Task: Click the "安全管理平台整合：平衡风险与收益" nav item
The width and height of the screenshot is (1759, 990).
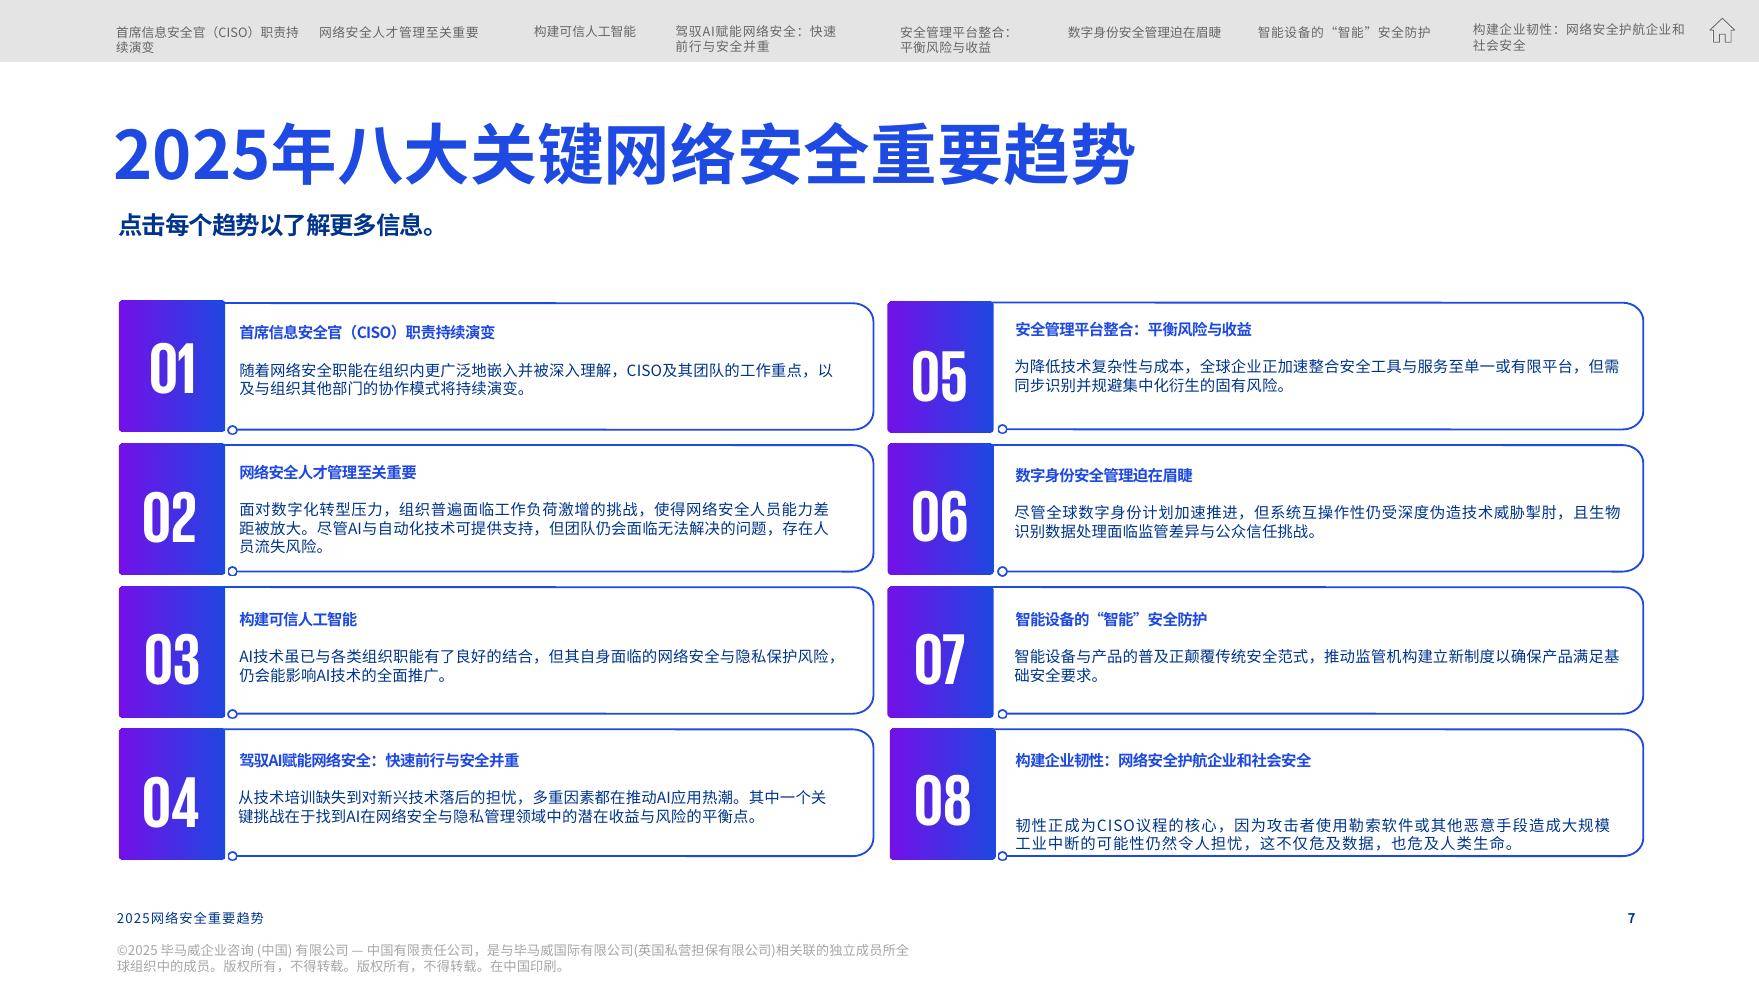Action: coord(953,40)
